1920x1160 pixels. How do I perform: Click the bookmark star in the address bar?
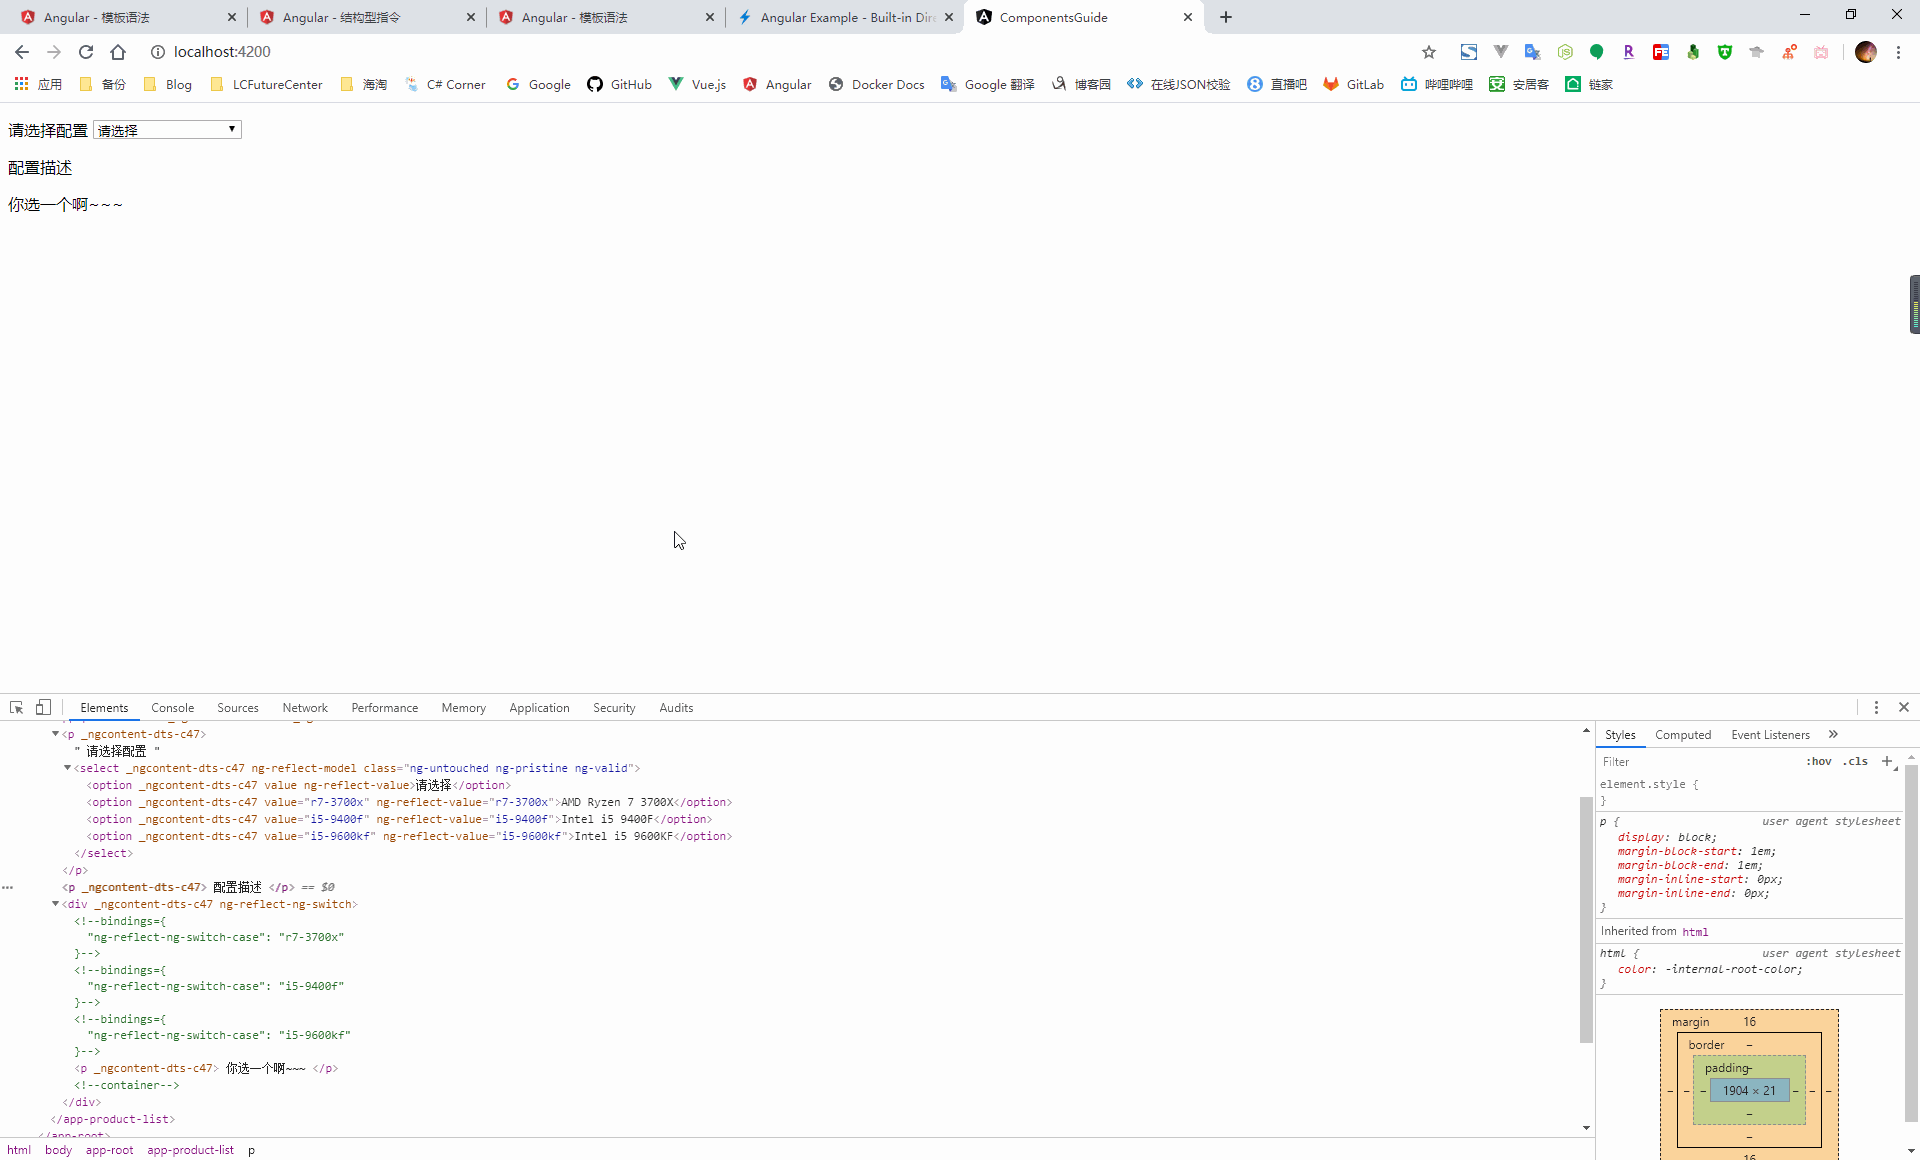pyautogui.click(x=1428, y=52)
